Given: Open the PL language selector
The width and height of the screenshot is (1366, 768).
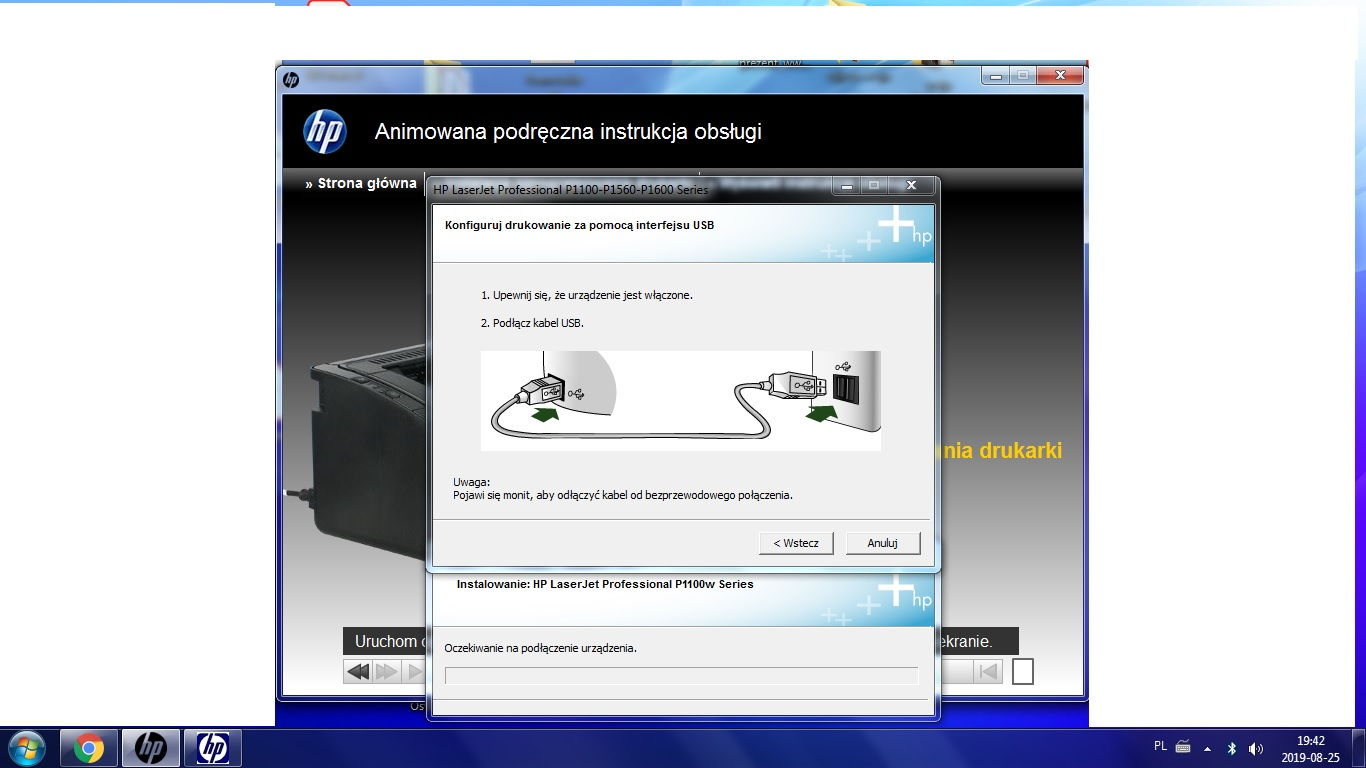Looking at the screenshot, I should click(x=1160, y=746).
